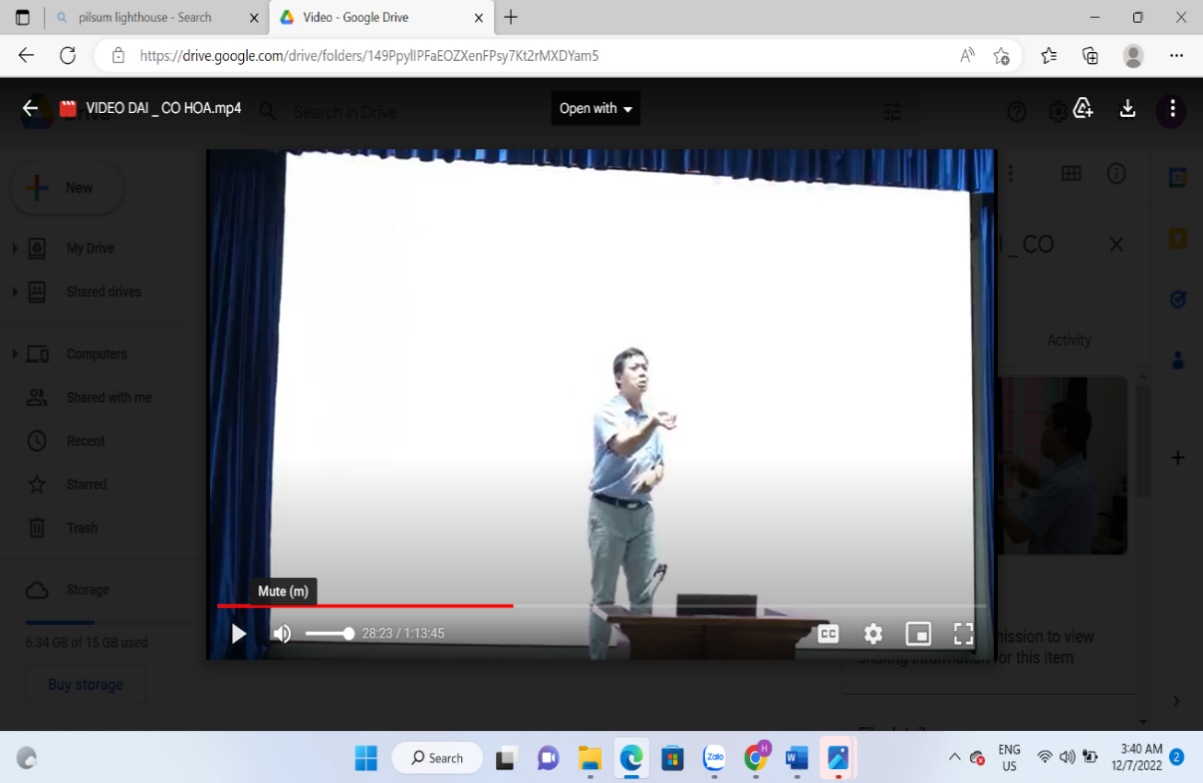Add this page to browser favorites
Viewport: 1203px width, 783px height.
(1001, 56)
